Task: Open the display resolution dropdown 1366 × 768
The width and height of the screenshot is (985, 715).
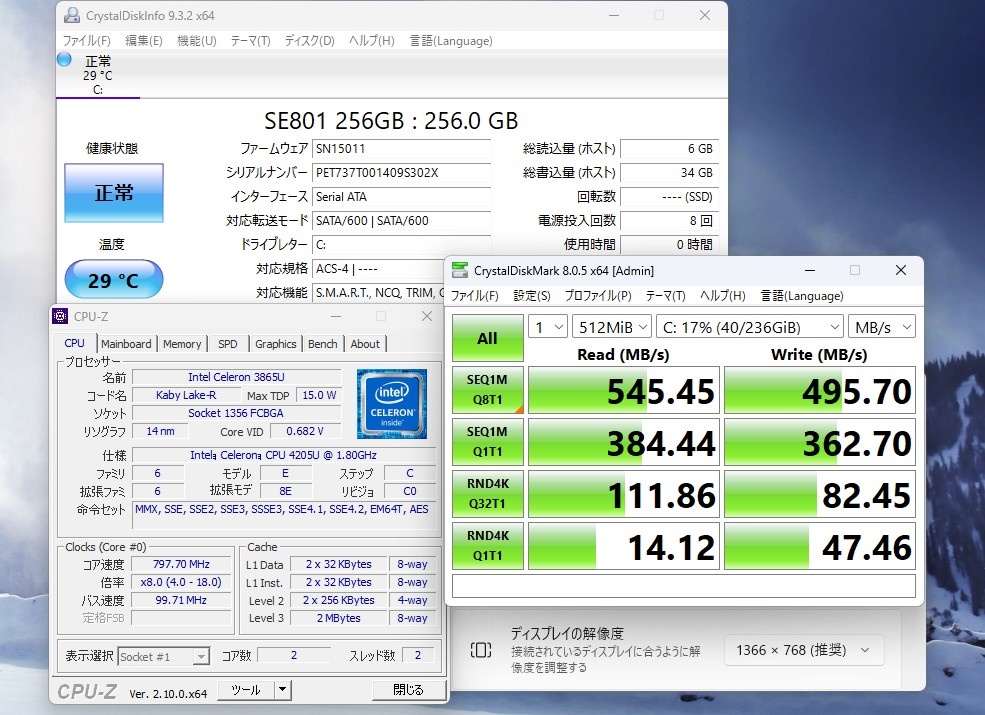Action: point(804,650)
